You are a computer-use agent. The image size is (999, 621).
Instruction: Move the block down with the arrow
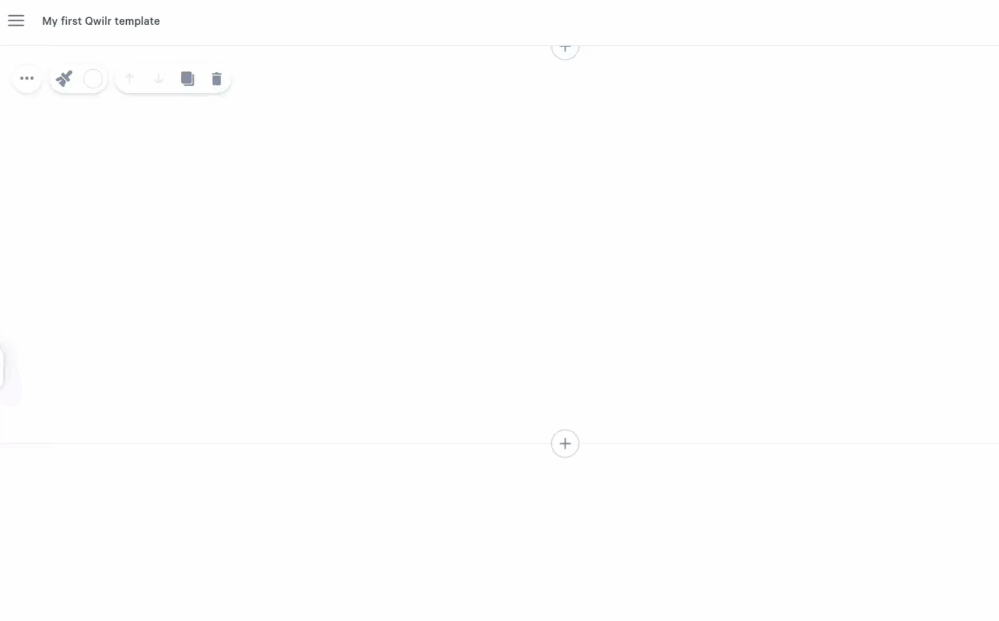[x=159, y=78]
